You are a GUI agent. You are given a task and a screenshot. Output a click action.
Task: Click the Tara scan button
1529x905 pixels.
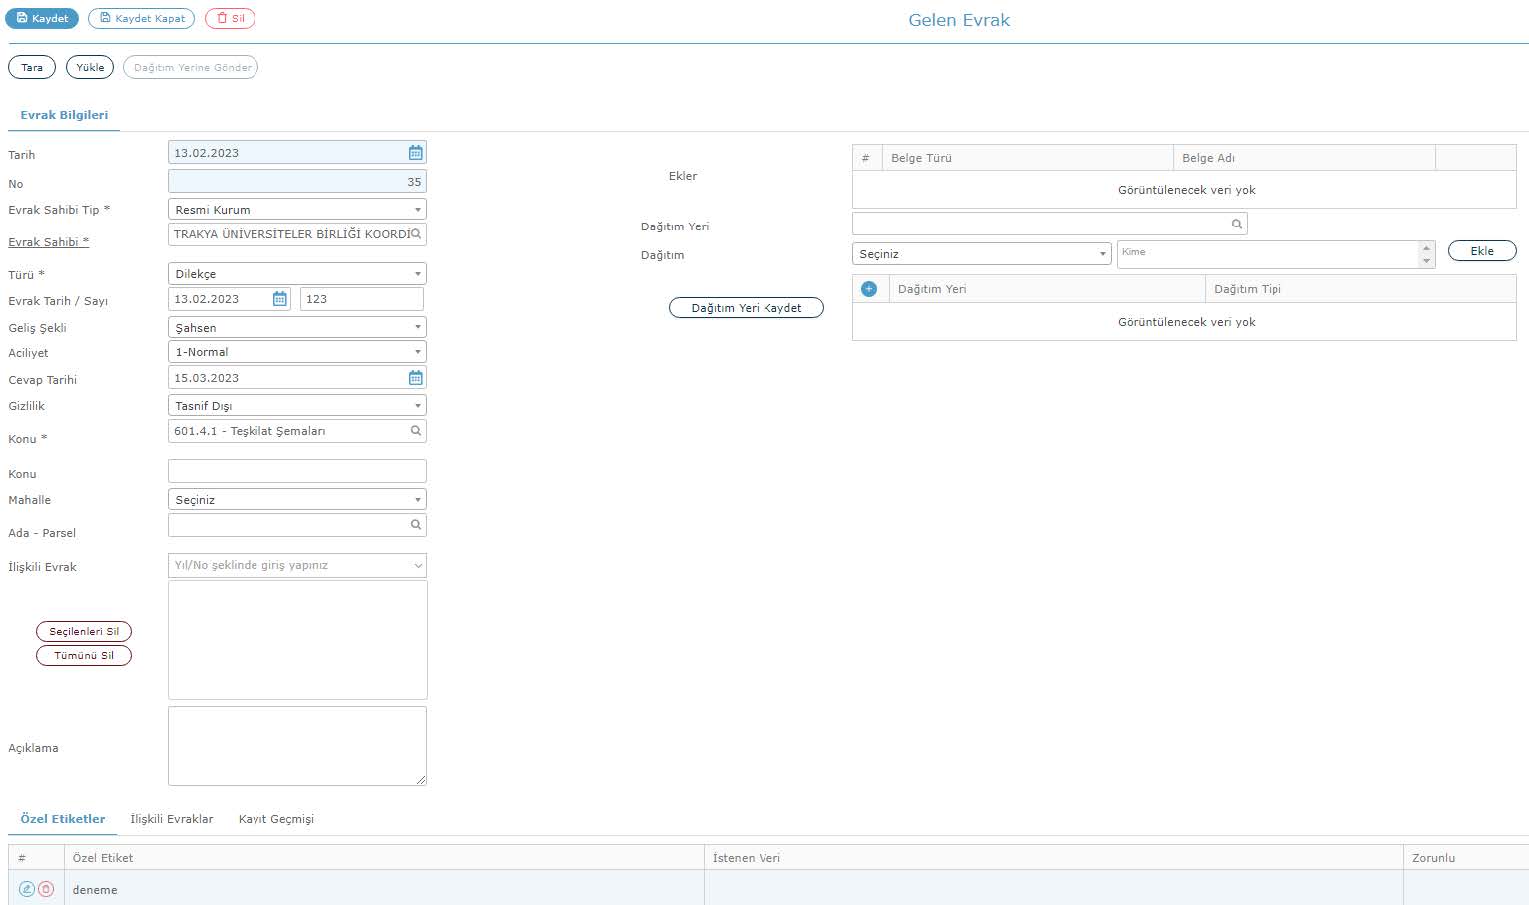(x=32, y=67)
